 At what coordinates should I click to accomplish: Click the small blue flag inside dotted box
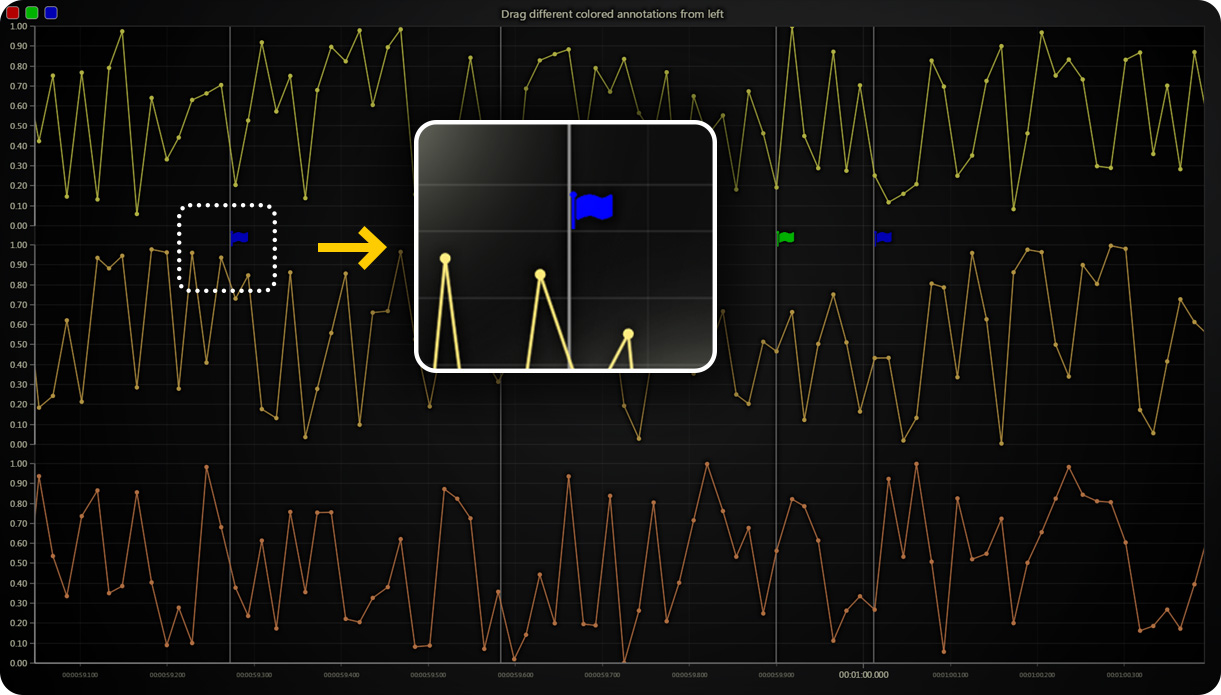239,237
